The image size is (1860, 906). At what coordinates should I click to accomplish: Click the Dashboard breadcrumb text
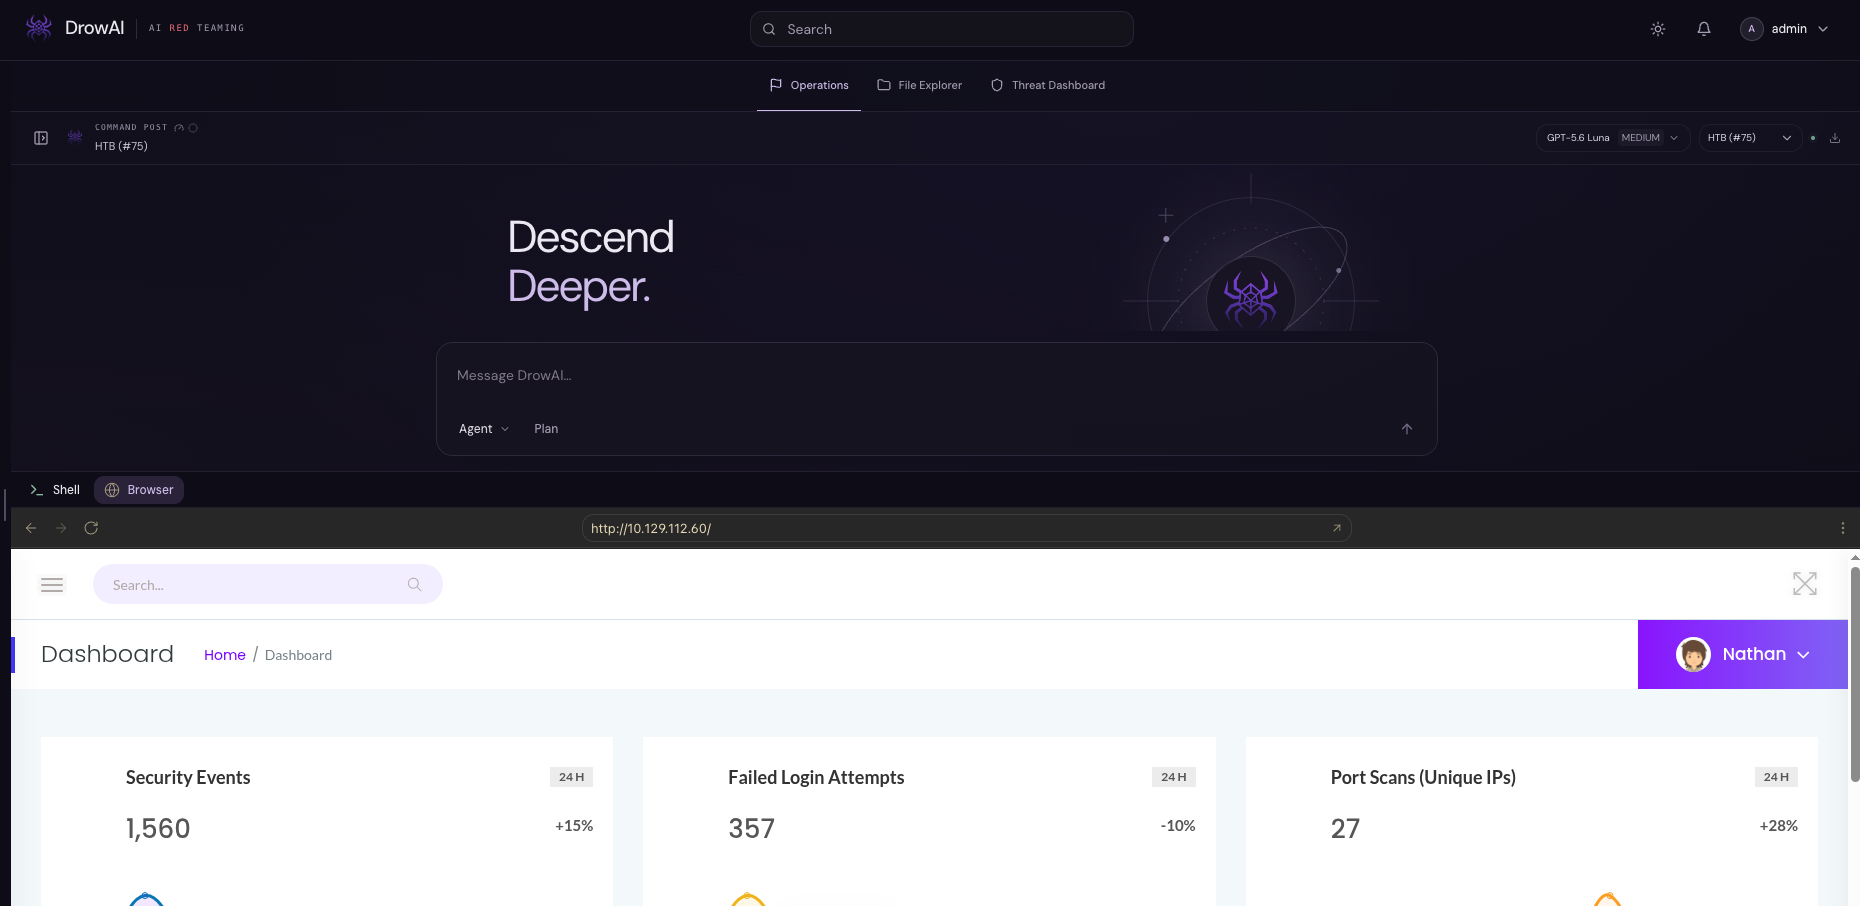pyautogui.click(x=298, y=655)
